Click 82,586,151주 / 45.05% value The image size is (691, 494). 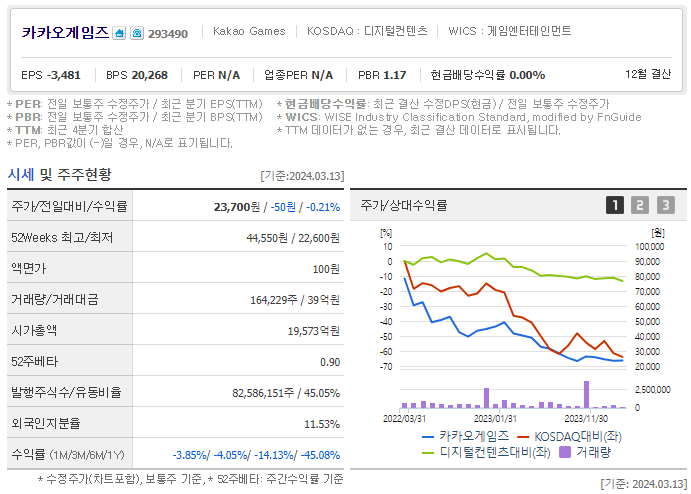point(286,393)
